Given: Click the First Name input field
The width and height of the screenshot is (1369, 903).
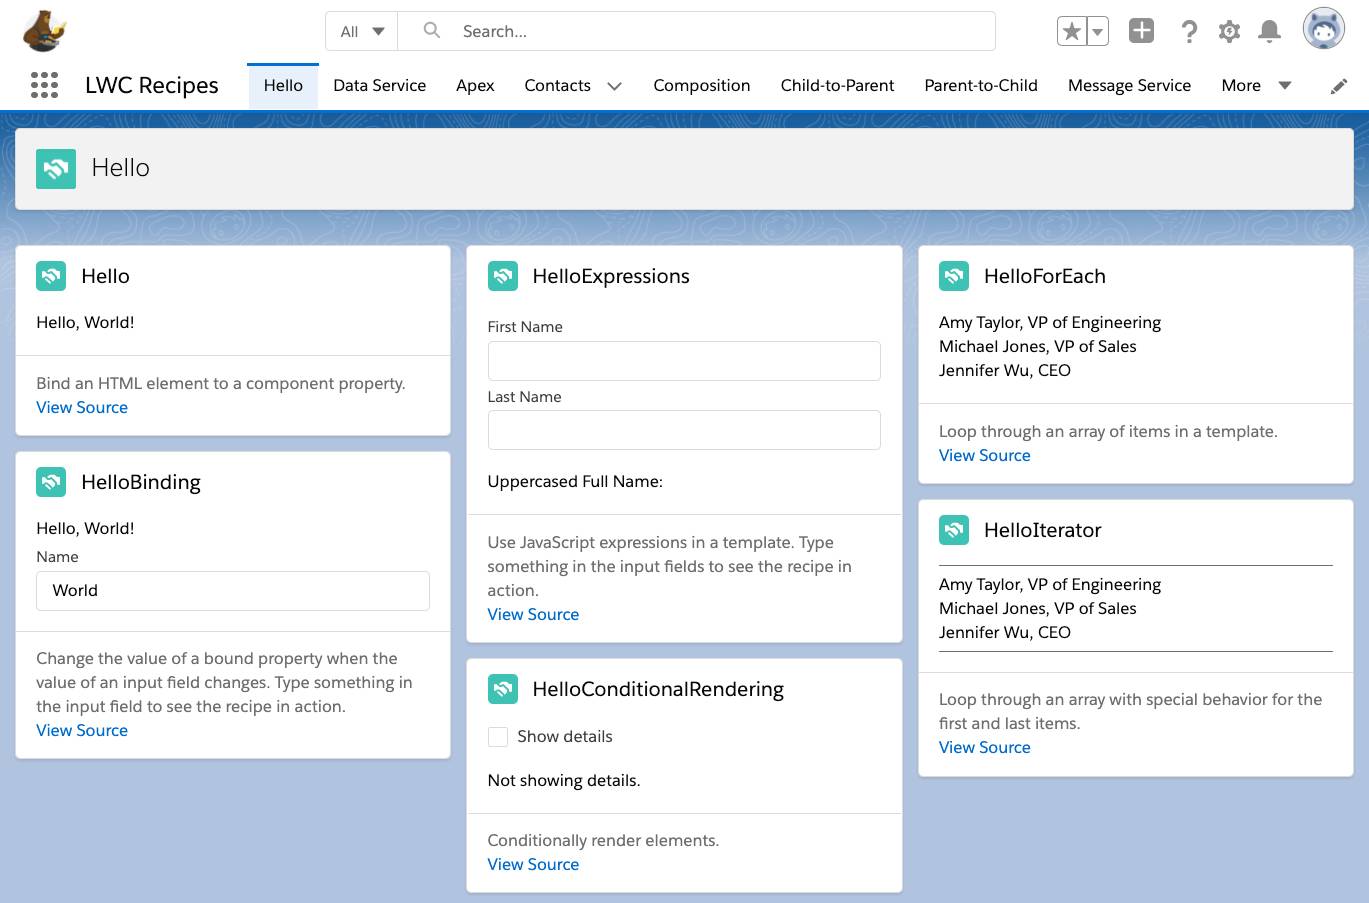Looking at the screenshot, I should (684, 360).
